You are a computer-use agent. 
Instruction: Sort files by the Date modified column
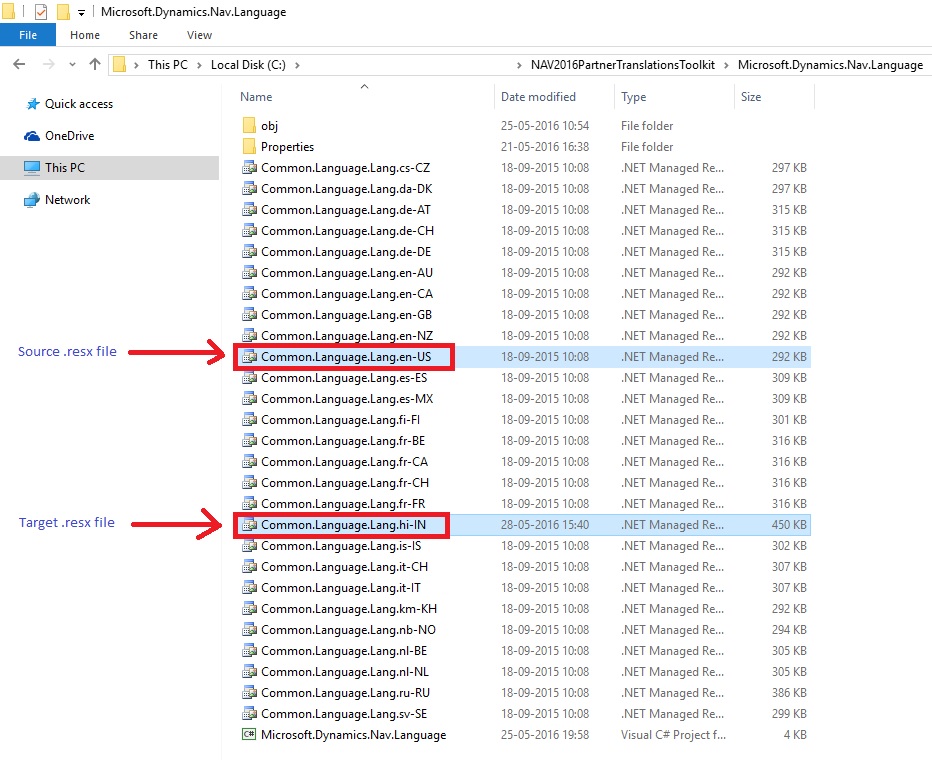click(538, 97)
